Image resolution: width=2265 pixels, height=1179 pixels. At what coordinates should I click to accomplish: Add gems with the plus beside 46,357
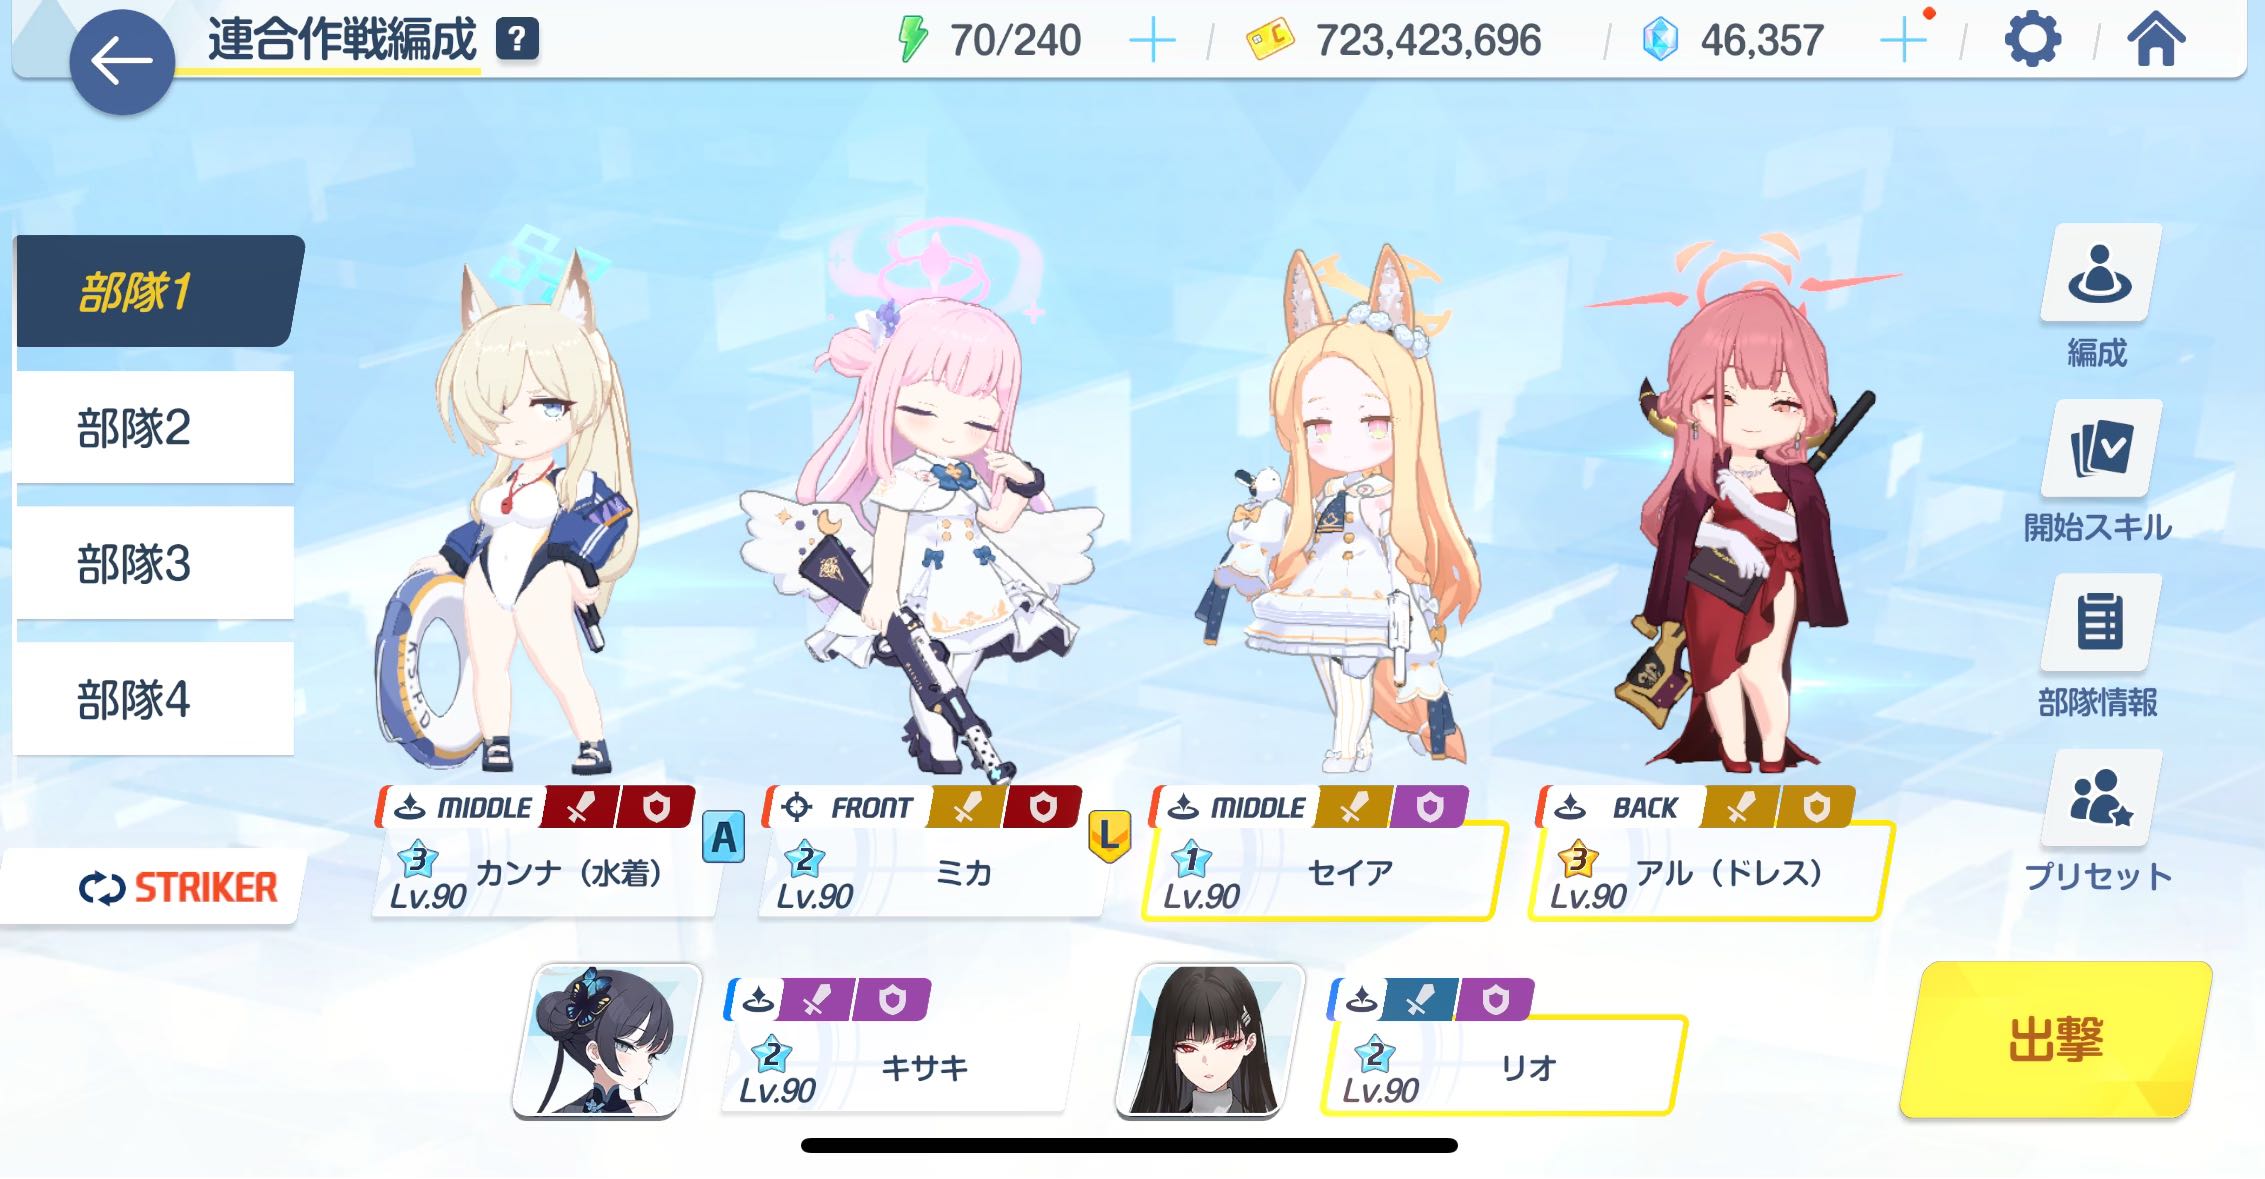pyautogui.click(x=1903, y=41)
